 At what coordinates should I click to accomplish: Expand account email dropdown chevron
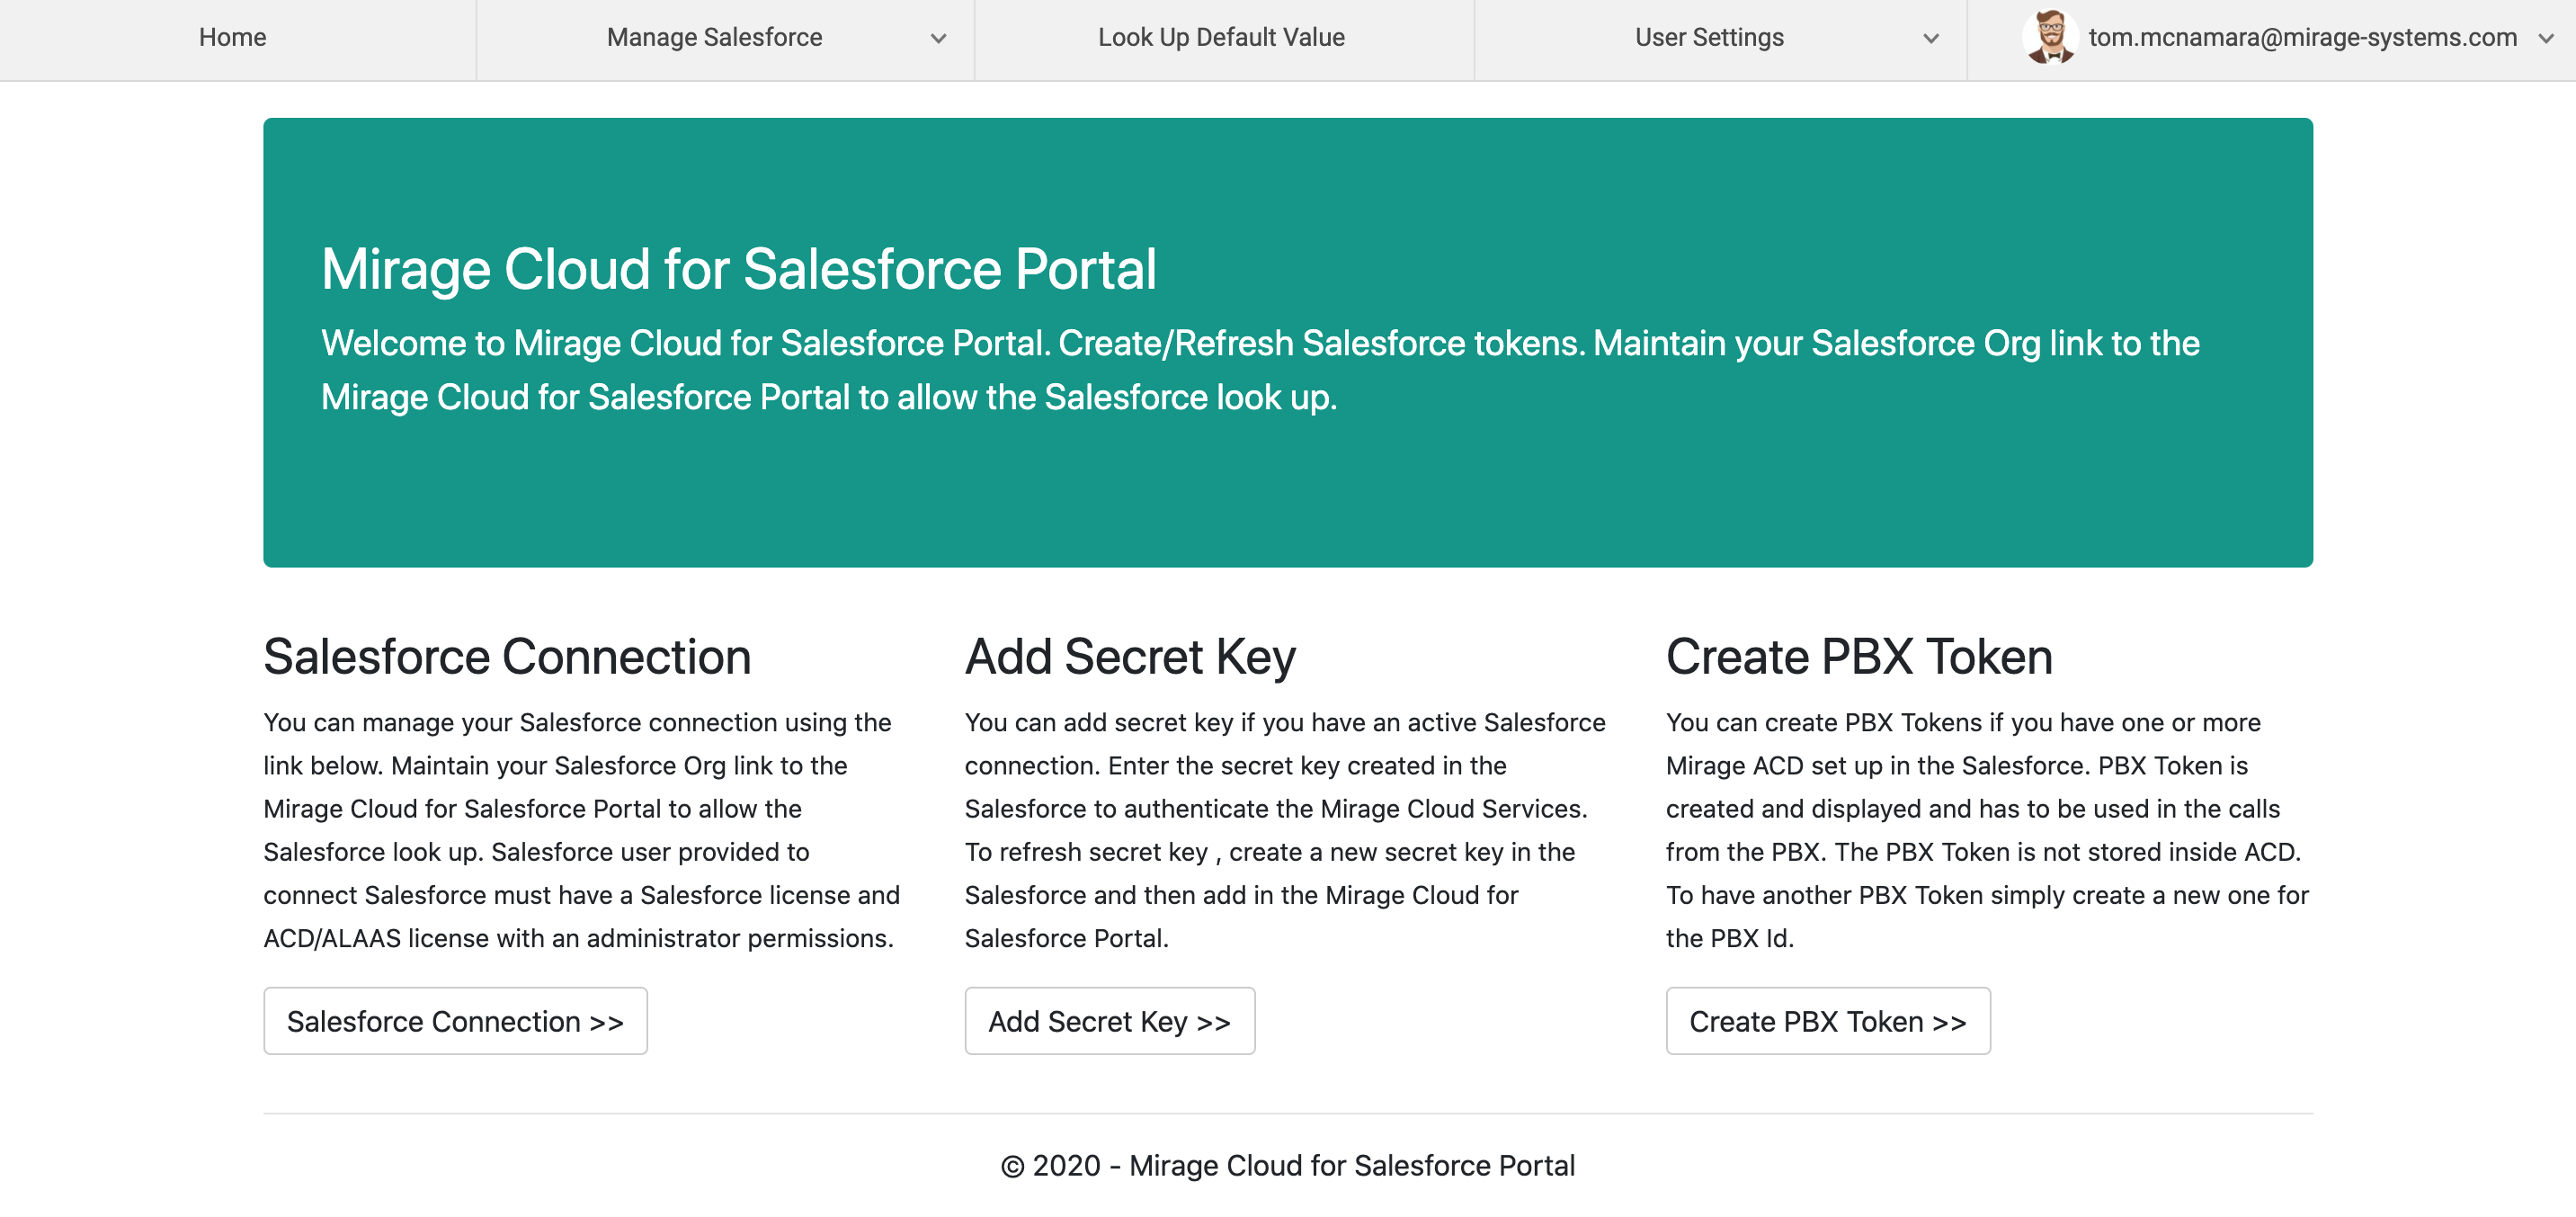pyautogui.click(x=2546, y=39)
